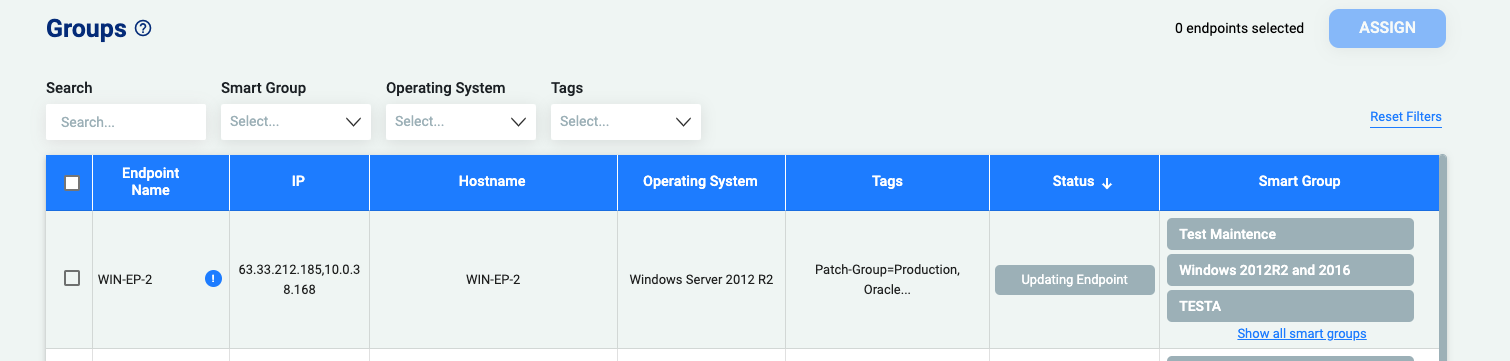Viewport: 1510px width, 361px height.
Task: Open the Operating System filter dropdown
Action: pos(461,122)
